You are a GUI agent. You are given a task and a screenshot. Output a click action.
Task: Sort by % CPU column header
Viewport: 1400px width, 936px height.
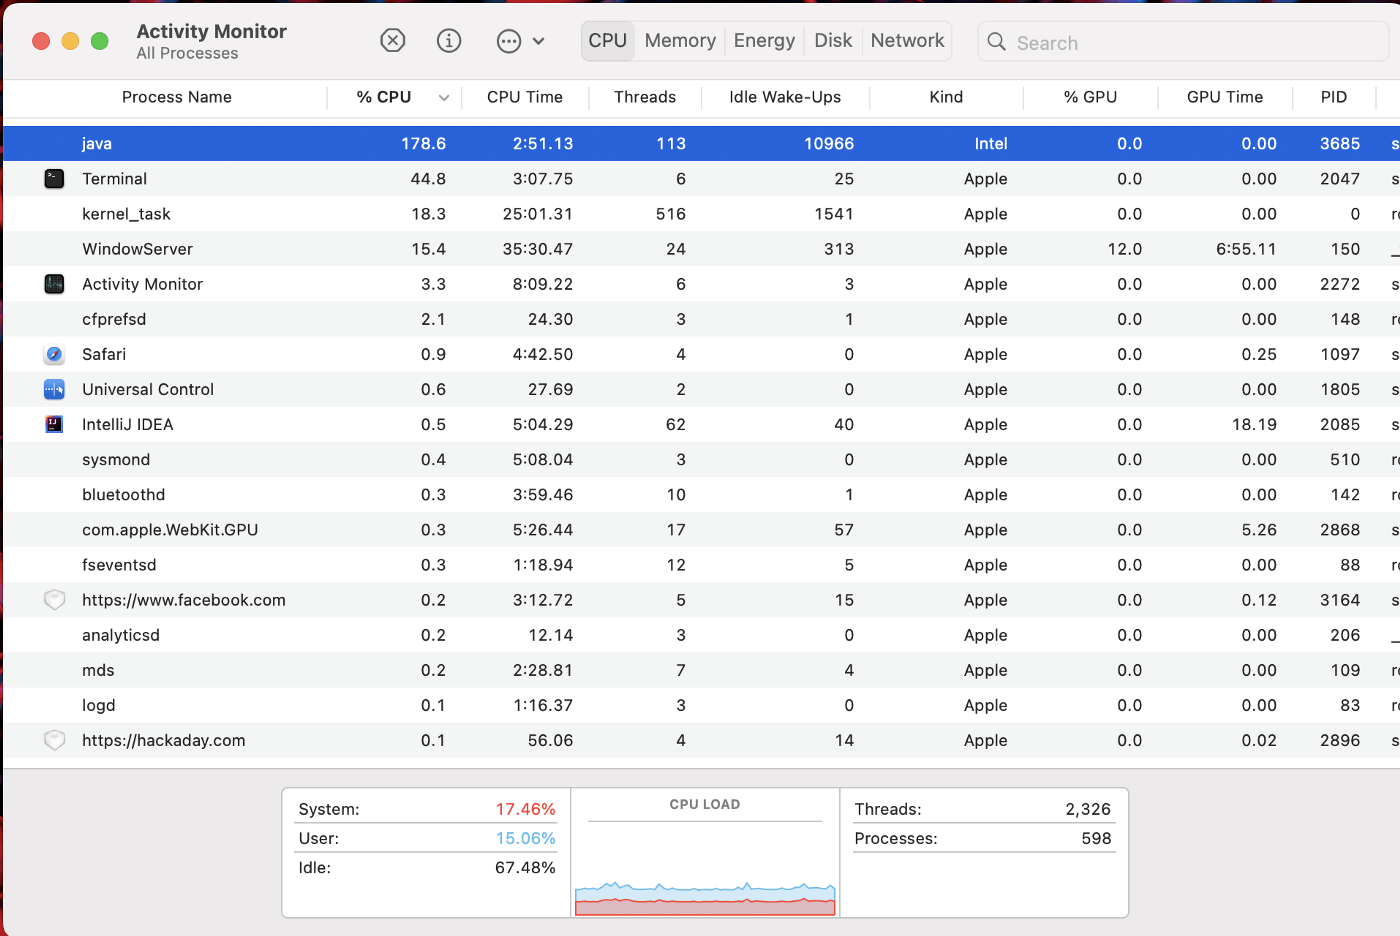click(384, 97)
